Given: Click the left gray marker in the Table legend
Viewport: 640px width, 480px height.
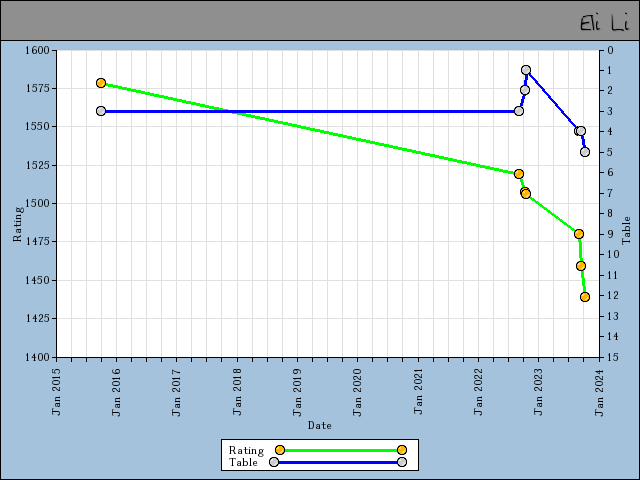Looking at the screenshot, I should 274,462.
